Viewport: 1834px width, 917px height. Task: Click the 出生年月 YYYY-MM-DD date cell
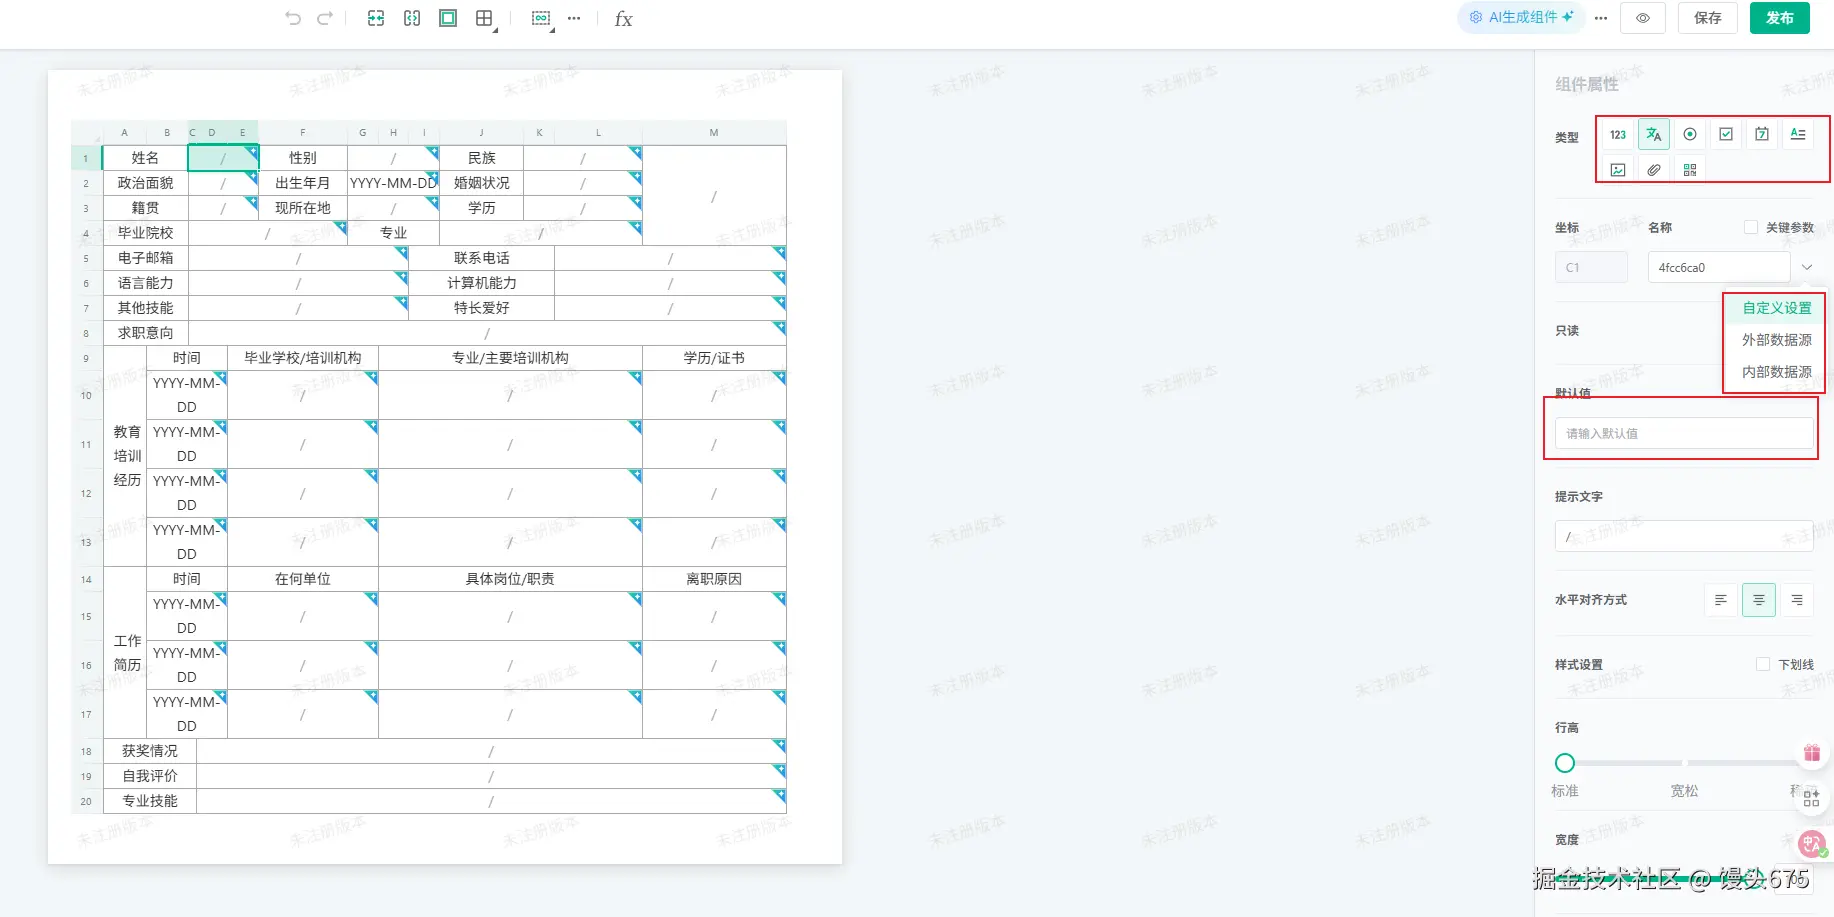tap(393, 183)
